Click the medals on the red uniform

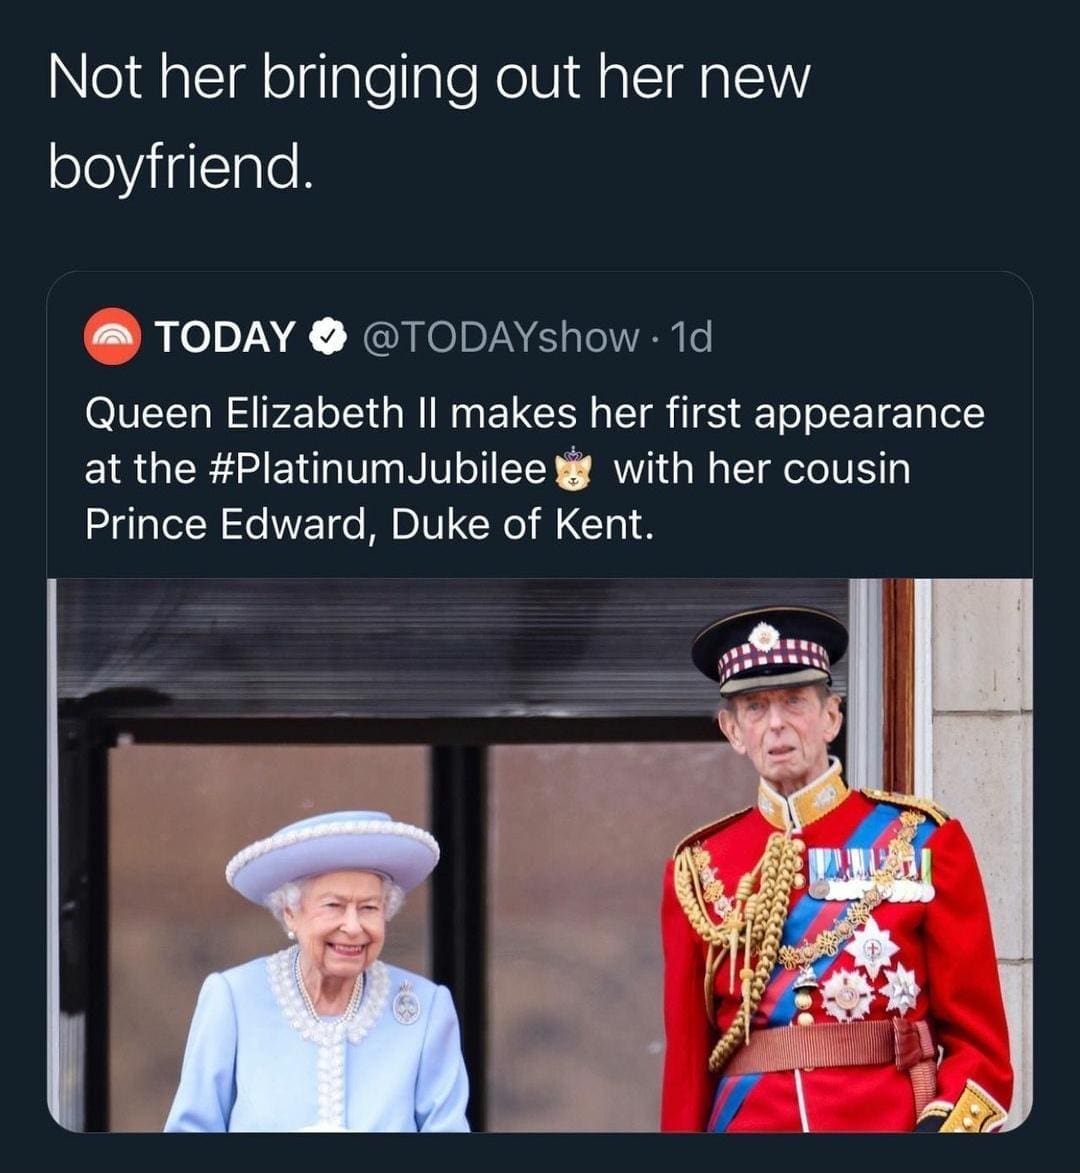[x=868, y=870]
